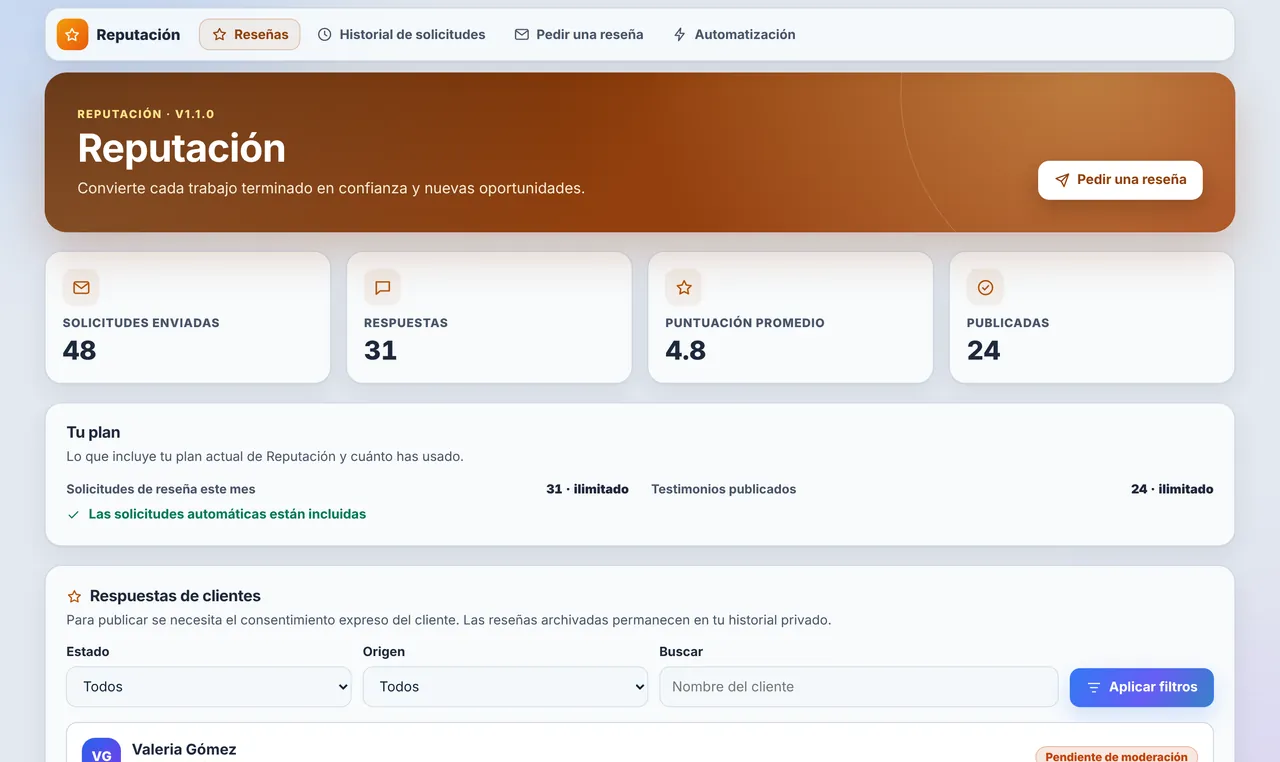
Task: Click the white Pedir una reseña button
Action: click(1120, 180)
